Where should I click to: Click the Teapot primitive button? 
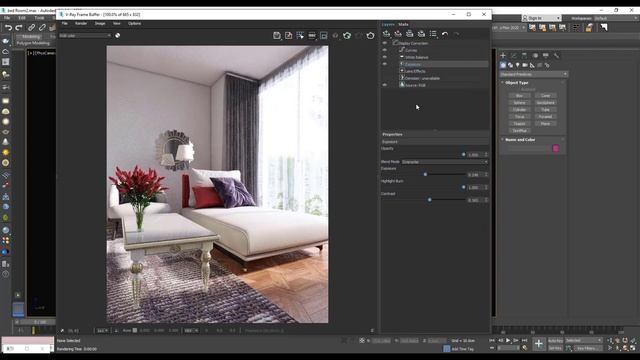[519, 123]
